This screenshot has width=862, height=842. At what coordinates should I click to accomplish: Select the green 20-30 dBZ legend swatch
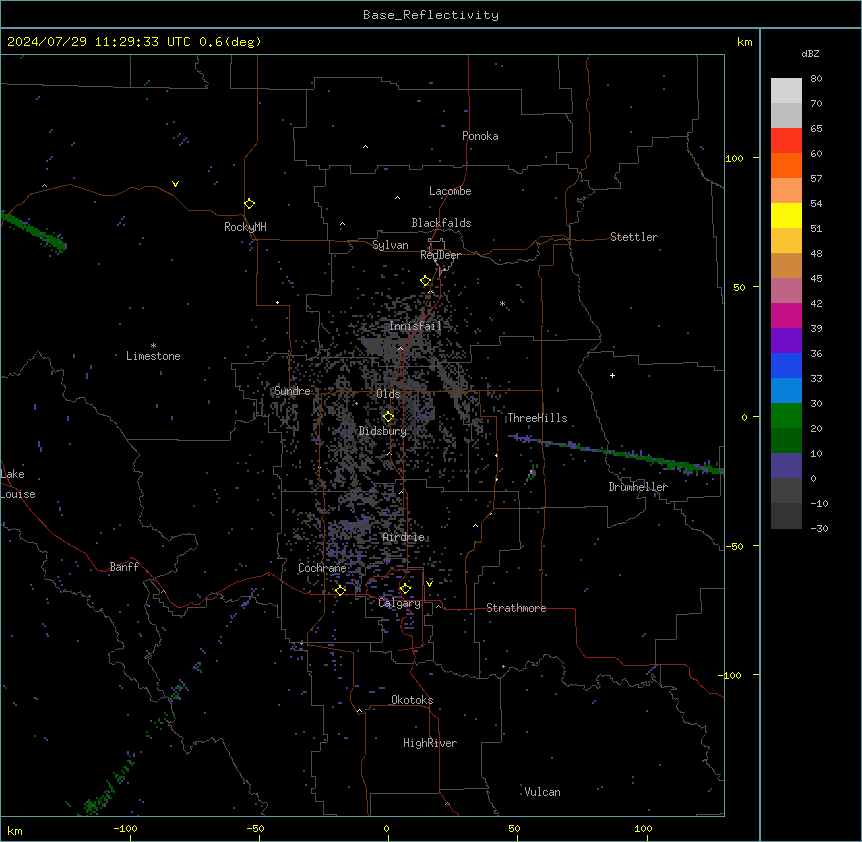786,416
